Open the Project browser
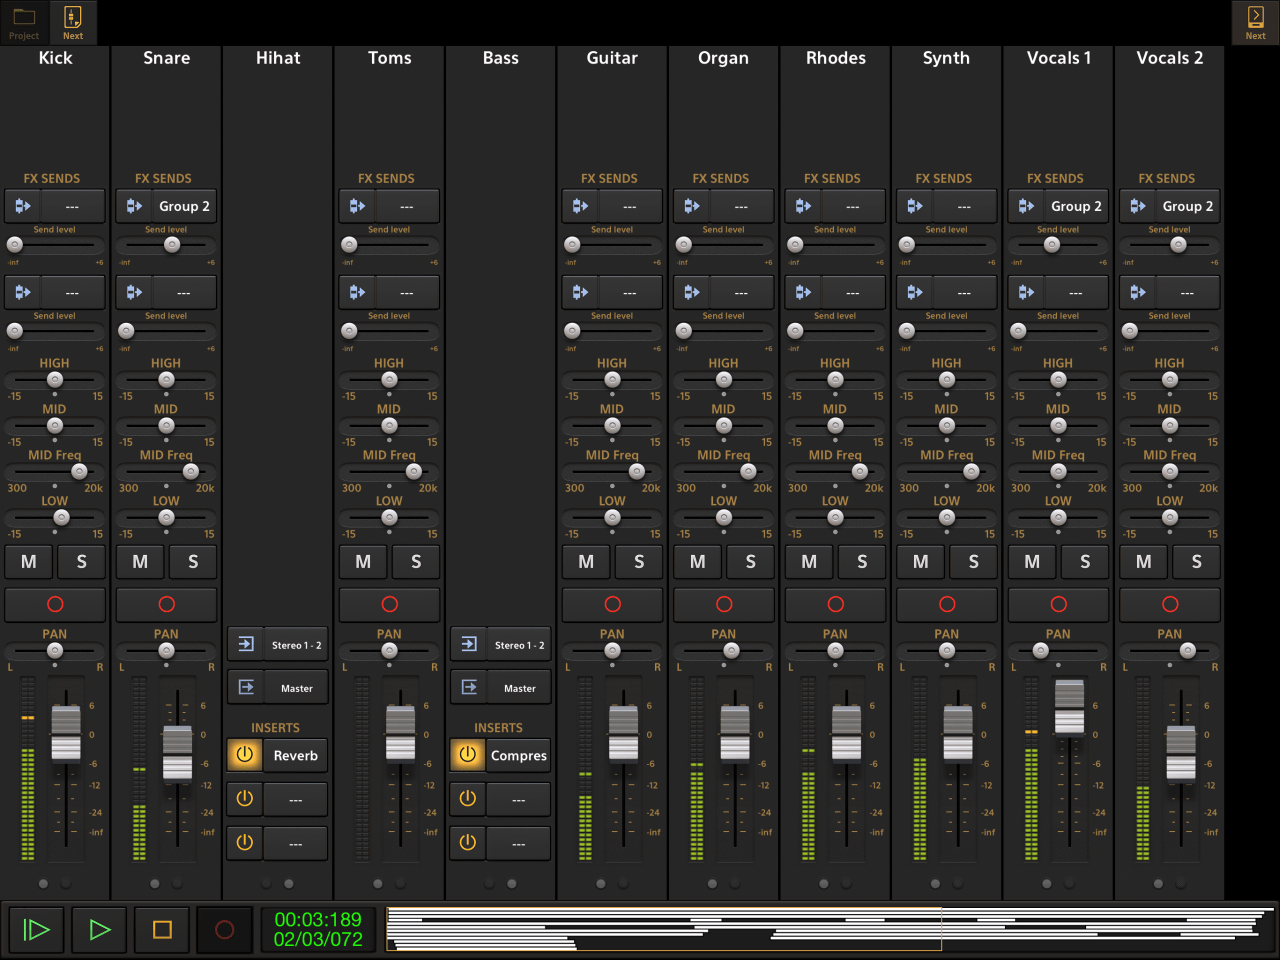This screenshot has height=960, width=1280. 23,22
